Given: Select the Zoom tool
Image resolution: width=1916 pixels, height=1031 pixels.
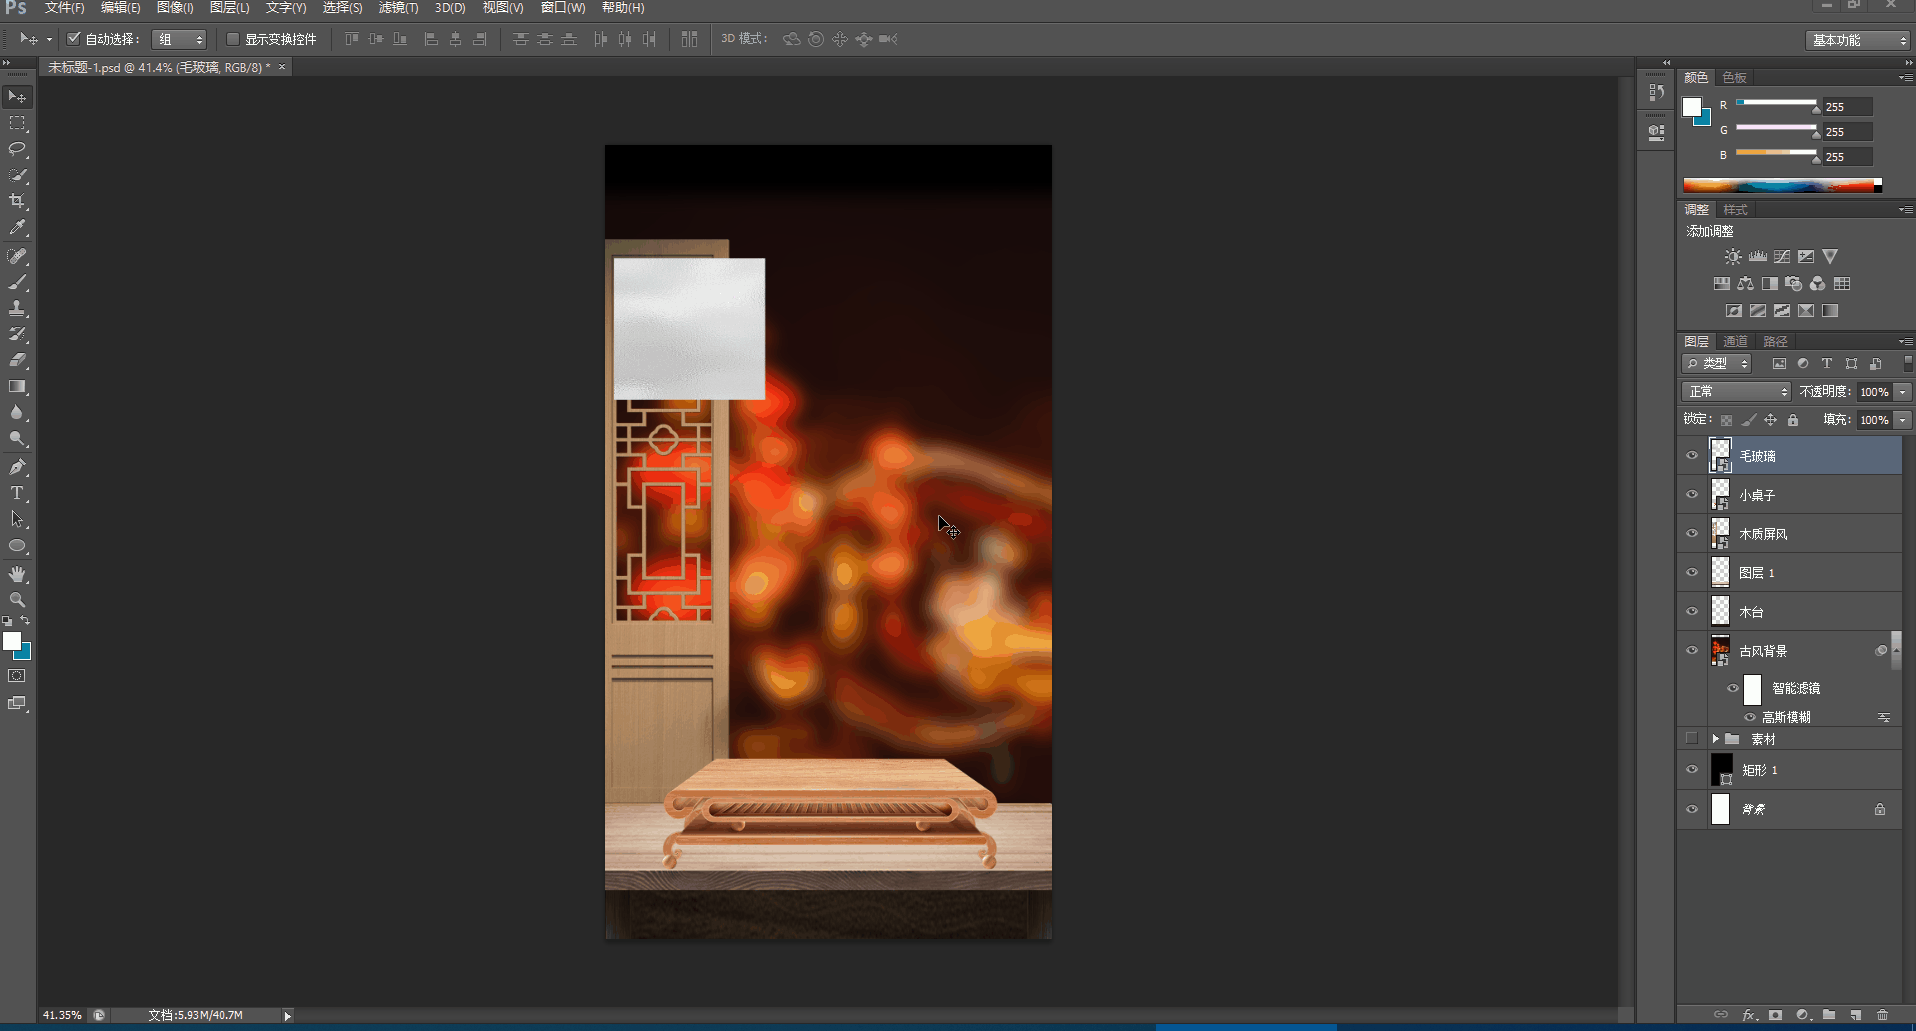Looking at the screenshot, I should (x=17, y=600).
